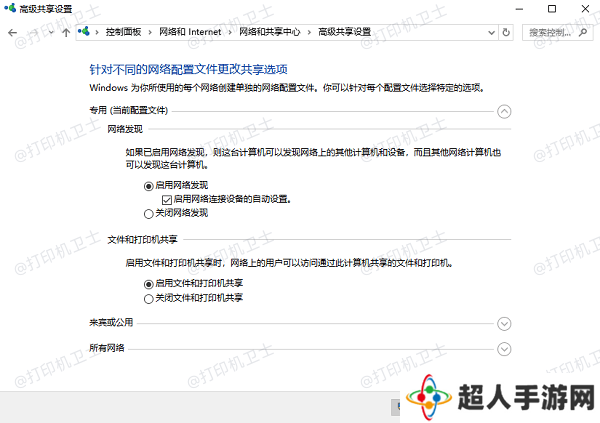
Task: Toggle 启用网络连接设备的自动设置 checkbox
Action: pos(165,199)
